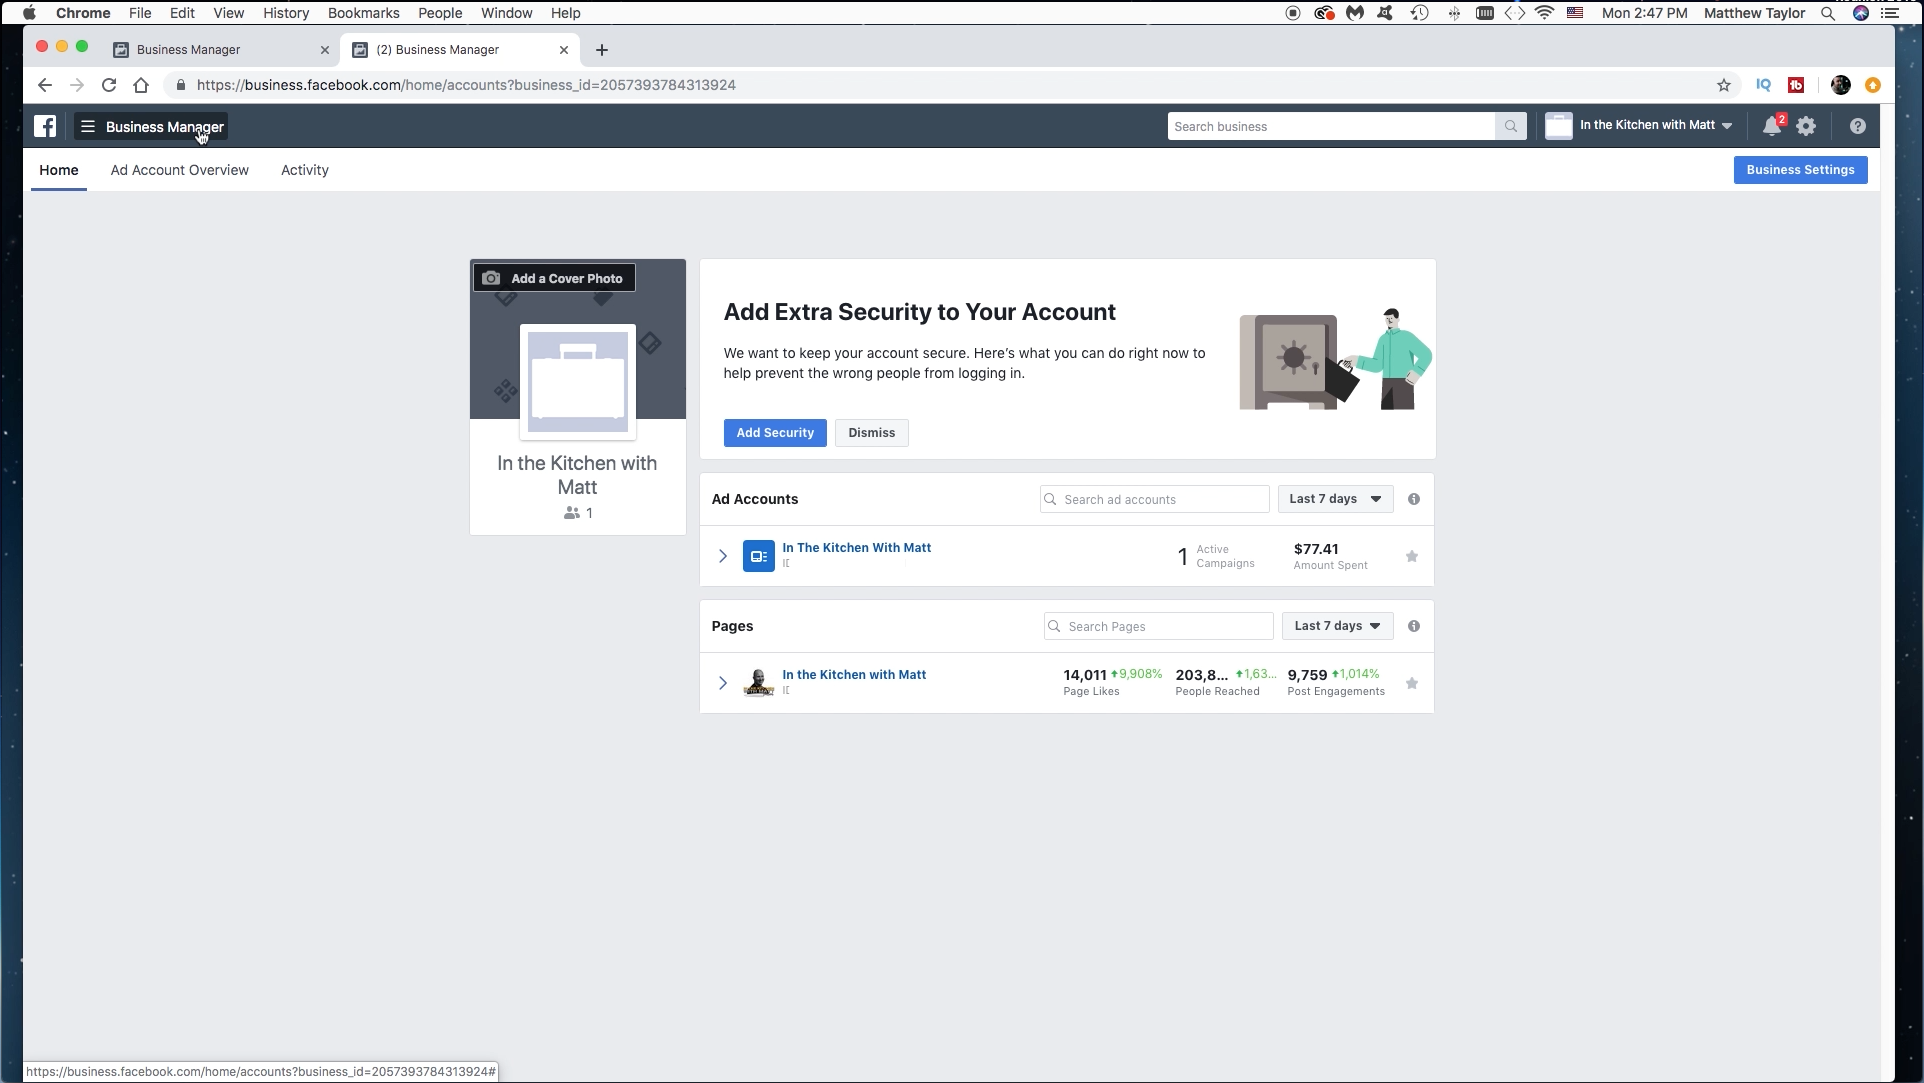1924x1083 pixels.
Task: Star the In The Kitchen With Matt ad account
Action: tap(1412, 556)
